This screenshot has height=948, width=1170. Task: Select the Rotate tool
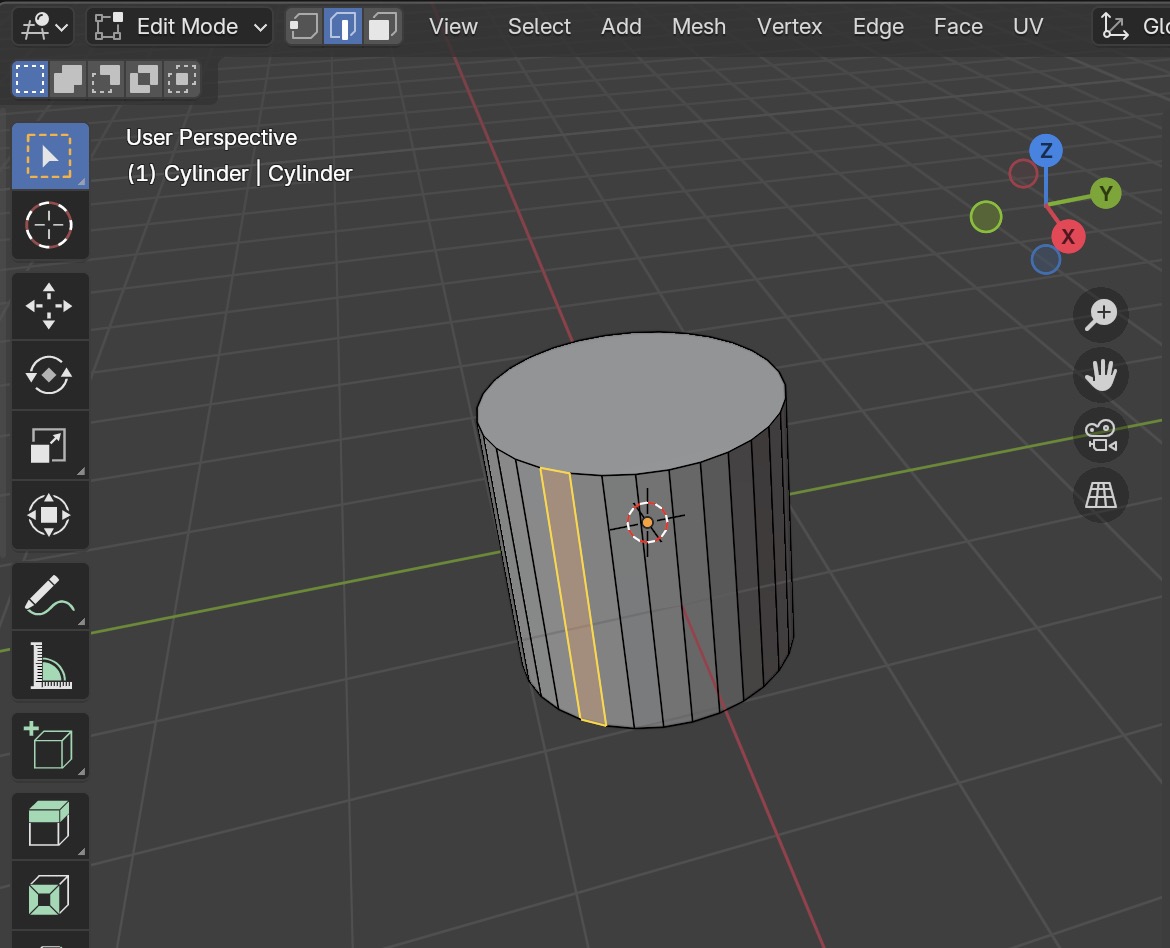pyautogui.click(x=50, y=375)
